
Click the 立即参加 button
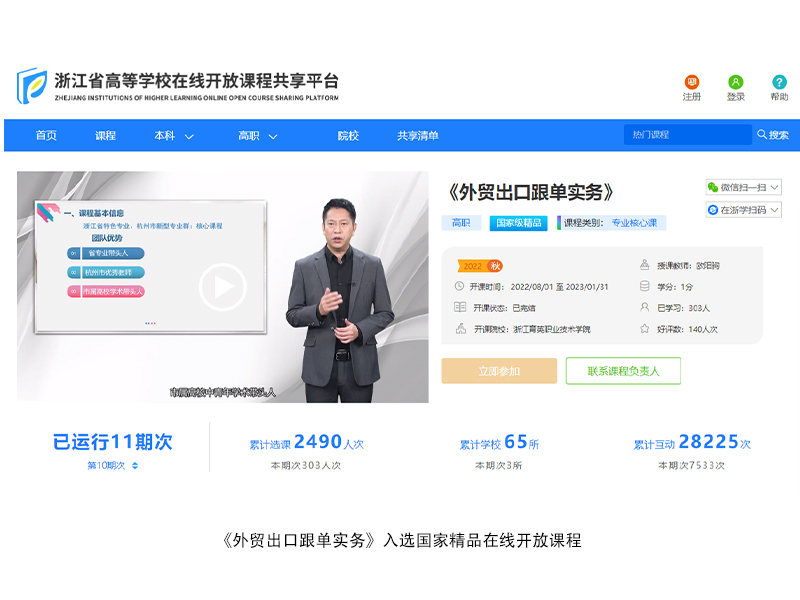[x=499, y=371]
